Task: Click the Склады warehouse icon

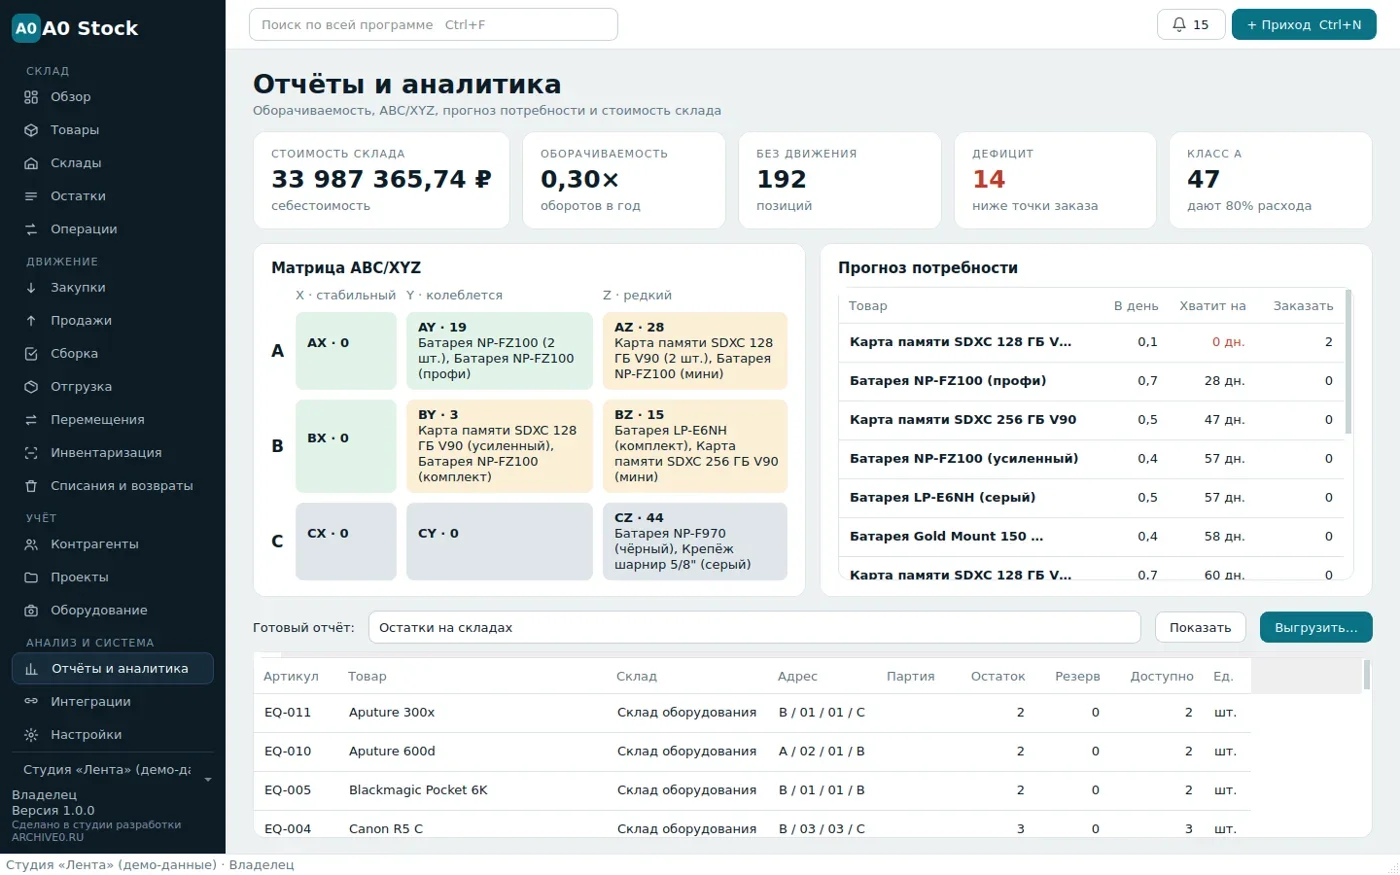Action: (x=31, y=163)
